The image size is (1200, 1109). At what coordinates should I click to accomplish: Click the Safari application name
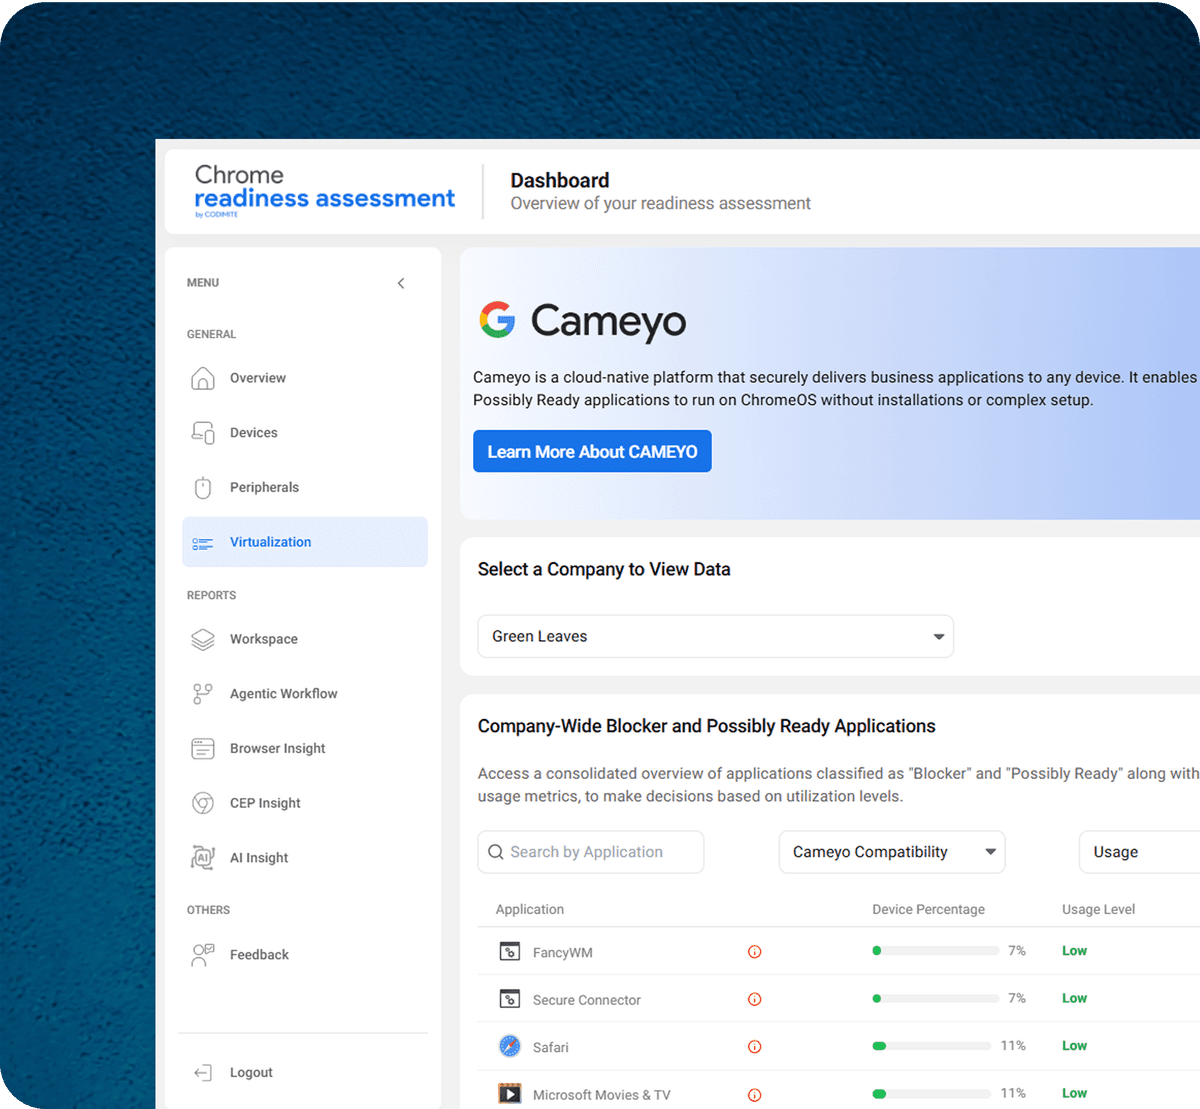tap(551, 1047)
